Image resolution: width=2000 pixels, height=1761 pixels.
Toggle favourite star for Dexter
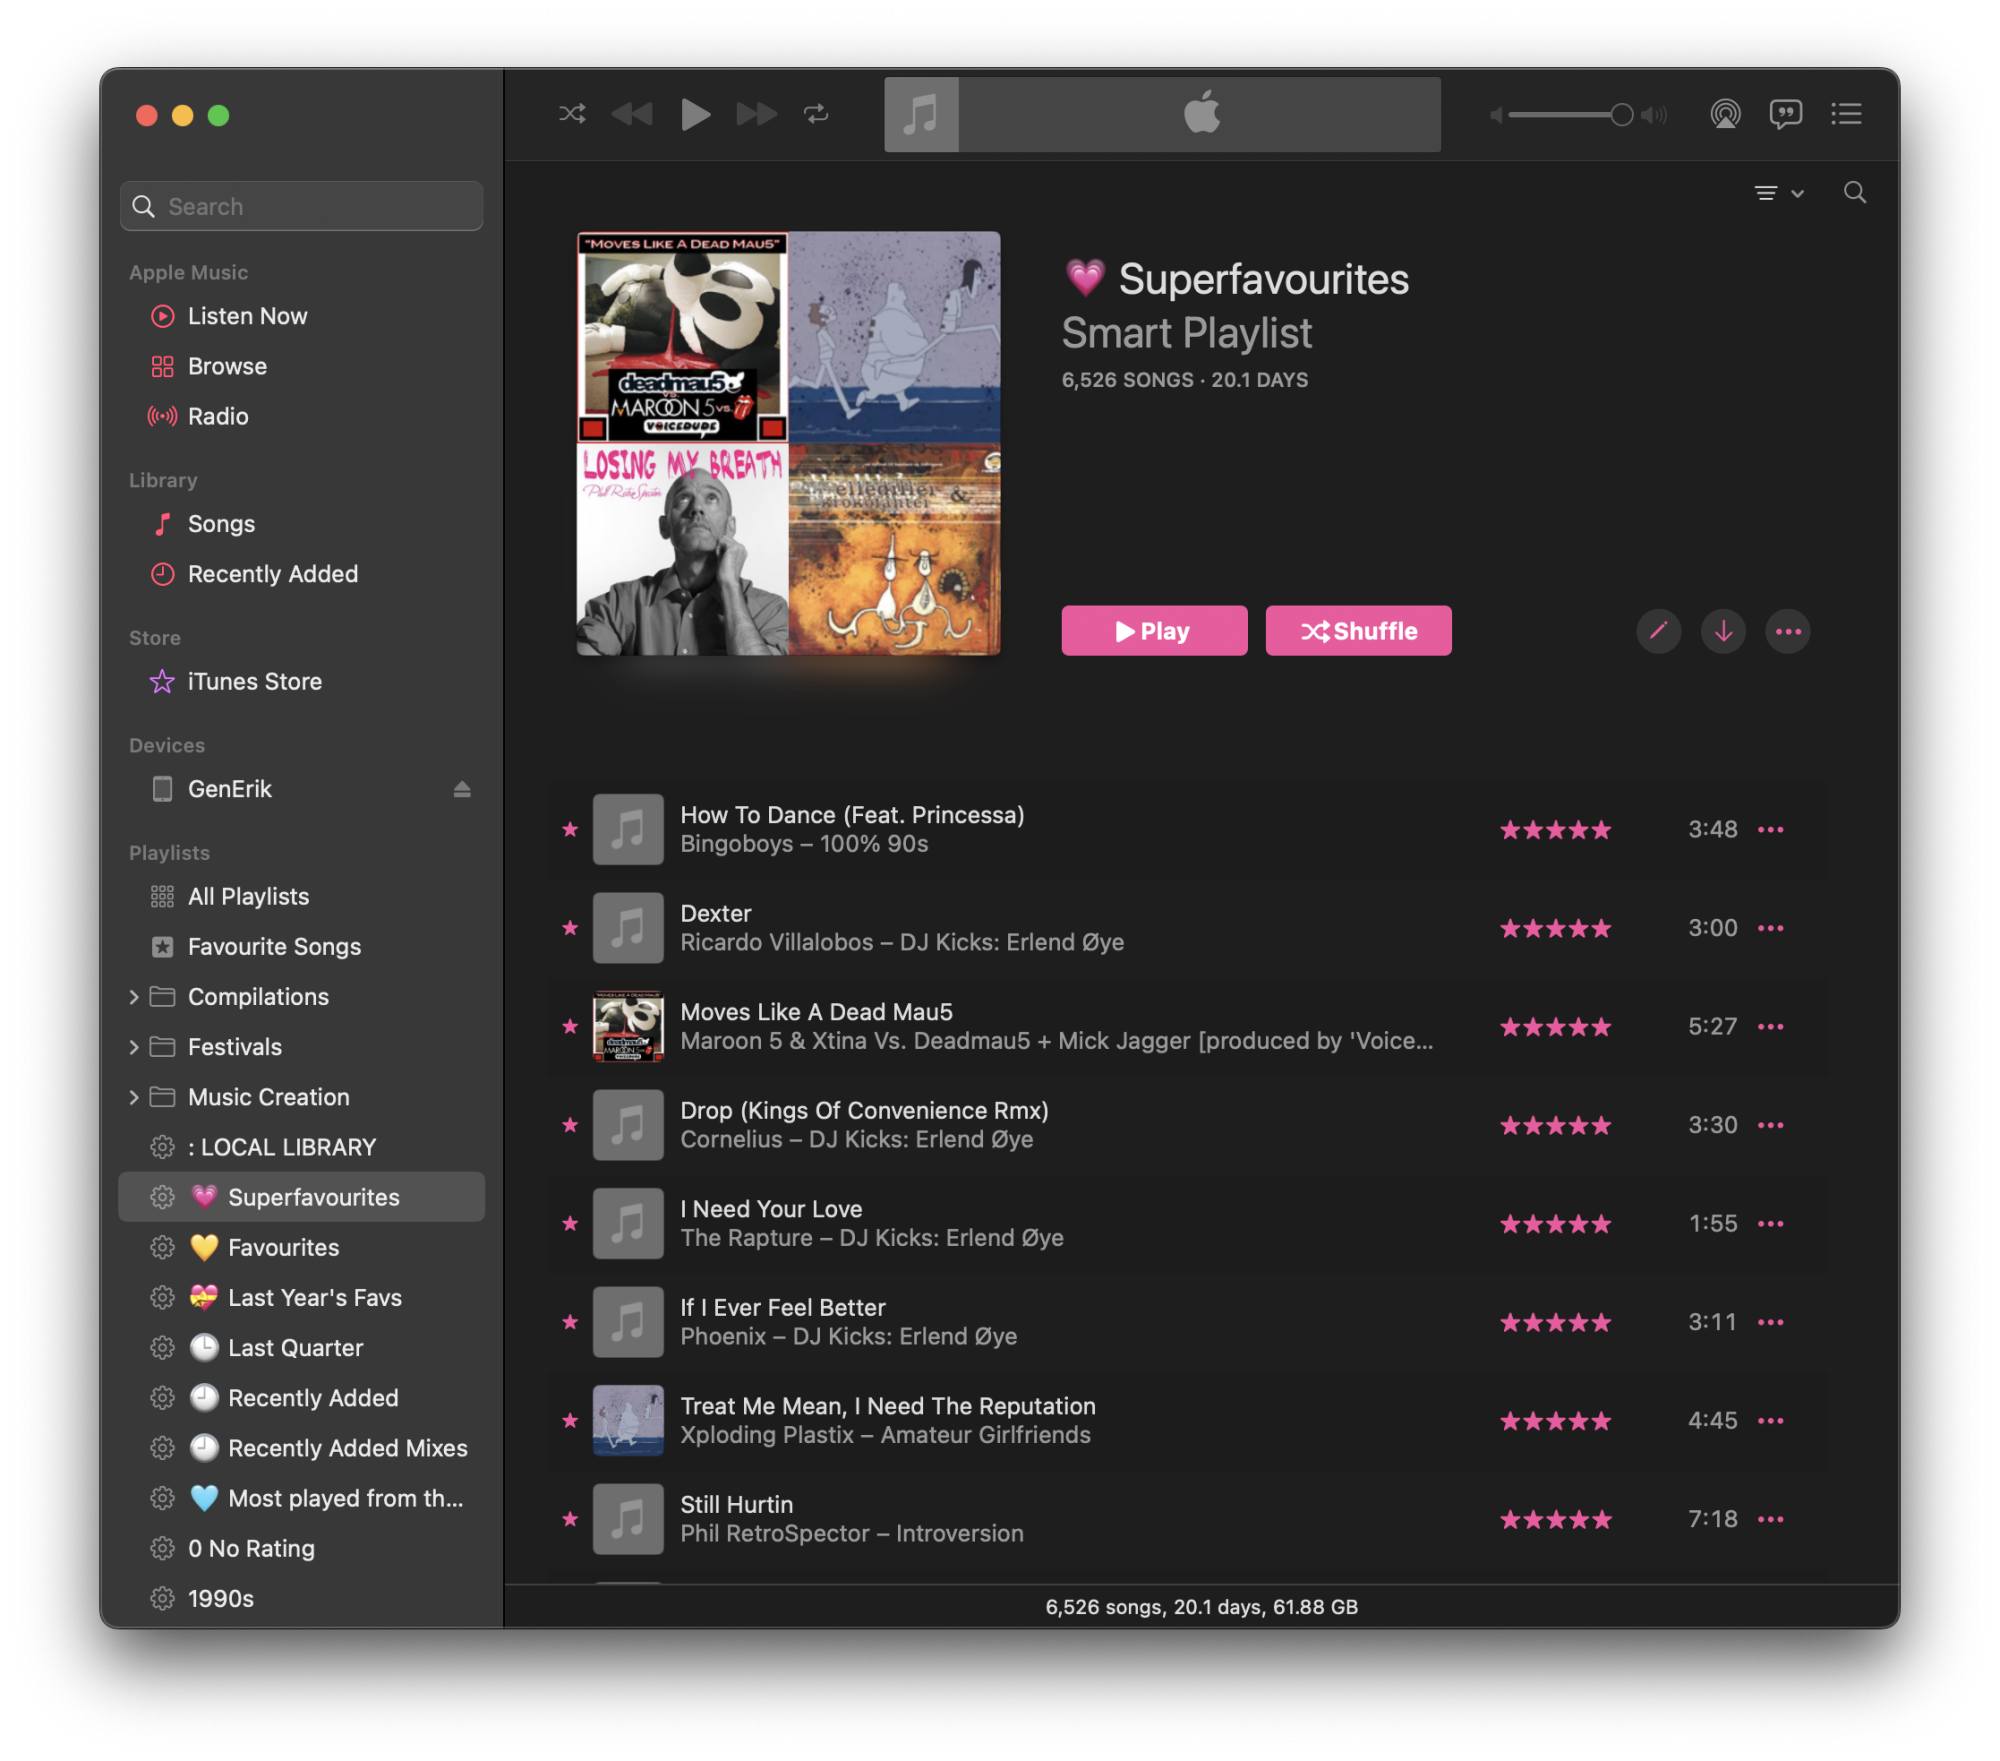[570, 928]
